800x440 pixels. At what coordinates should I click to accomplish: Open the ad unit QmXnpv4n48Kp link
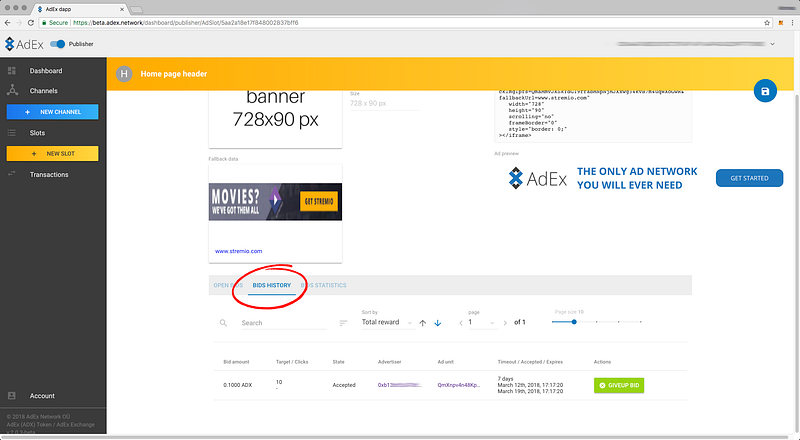coord(459,385)
